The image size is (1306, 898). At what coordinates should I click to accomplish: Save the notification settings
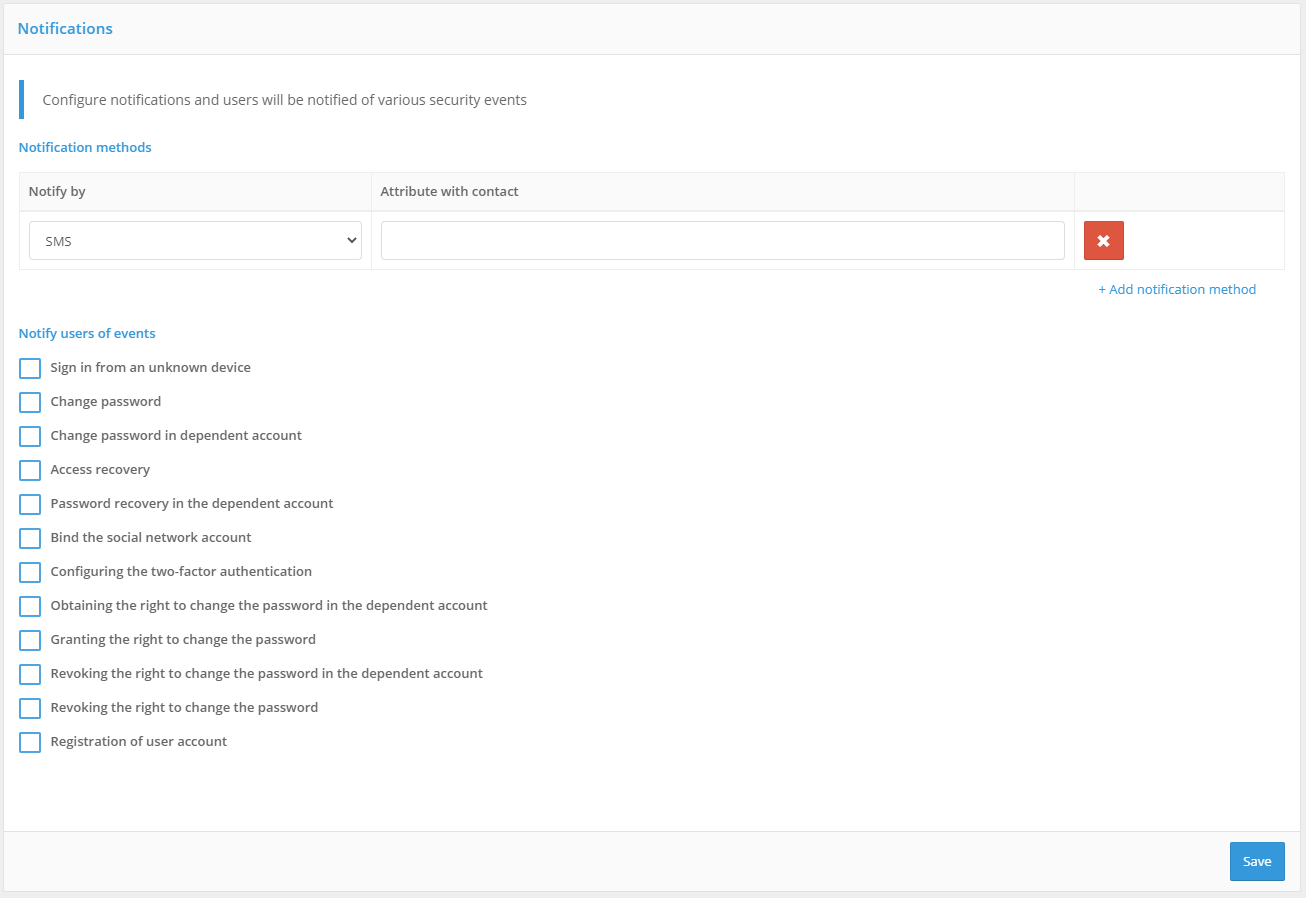[1257, 861]
